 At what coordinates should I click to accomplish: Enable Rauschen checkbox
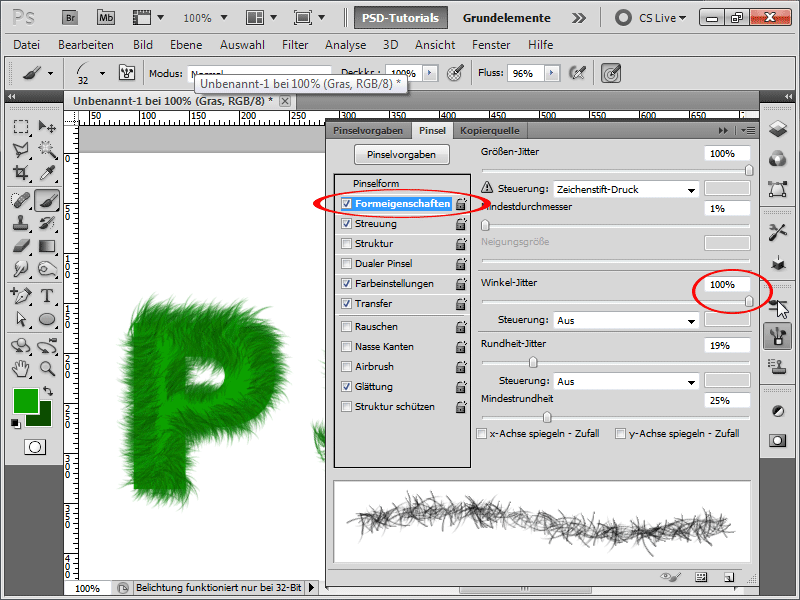346,327
